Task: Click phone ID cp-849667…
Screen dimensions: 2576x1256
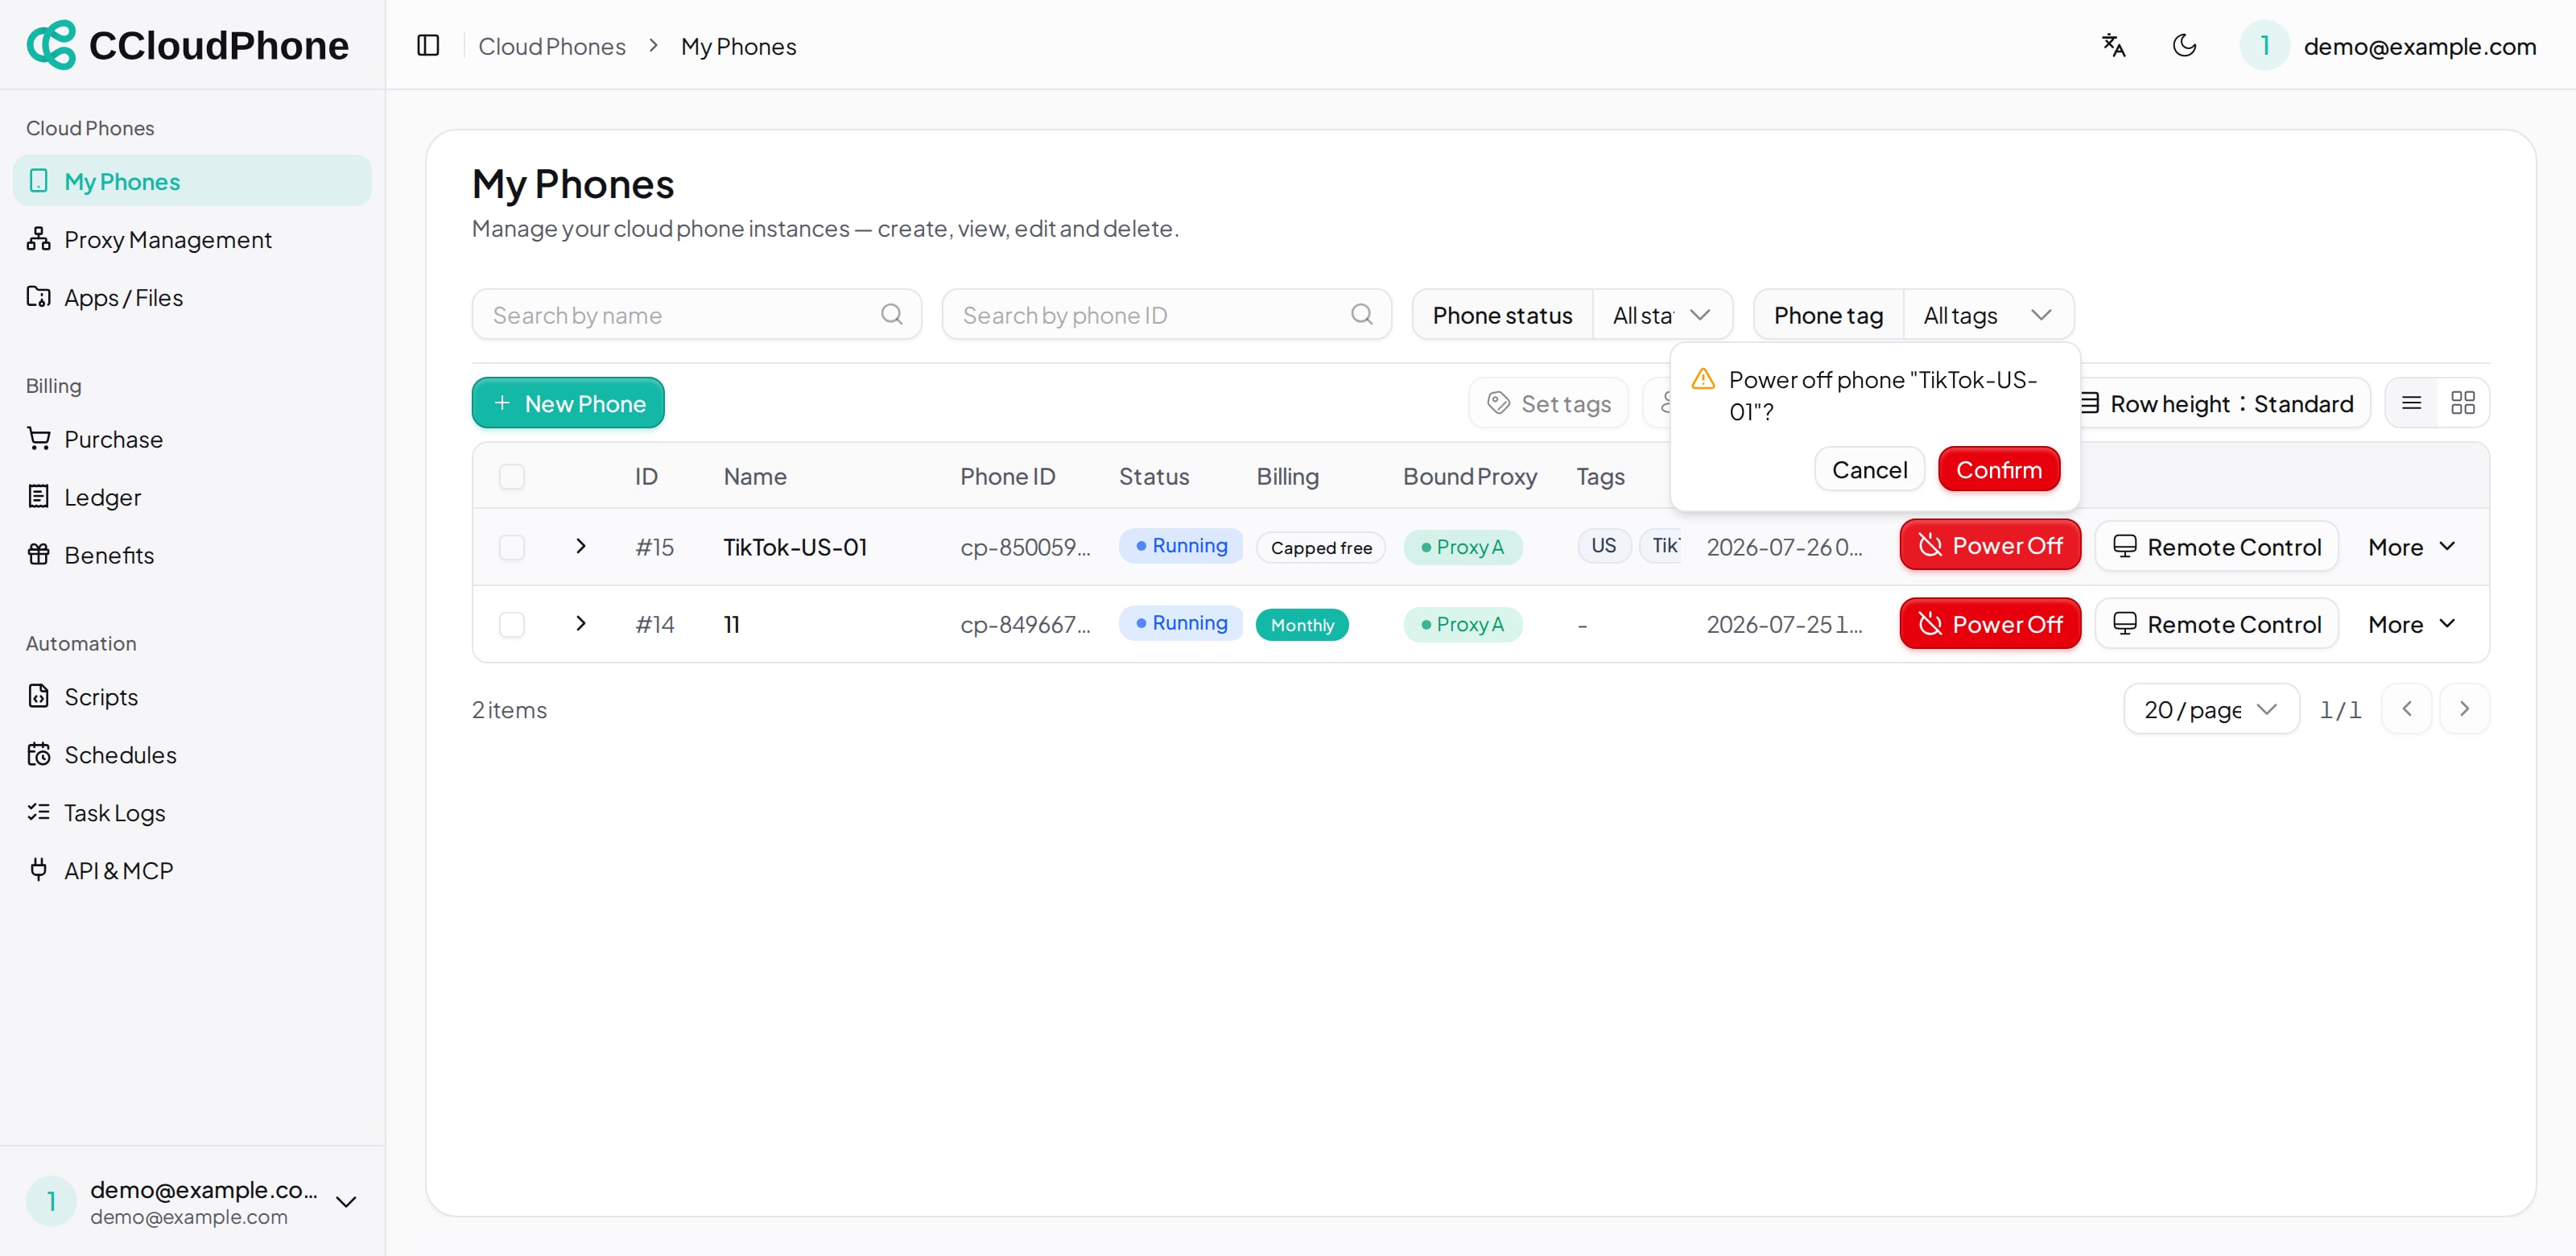Action: click(x=1025, y=624)
